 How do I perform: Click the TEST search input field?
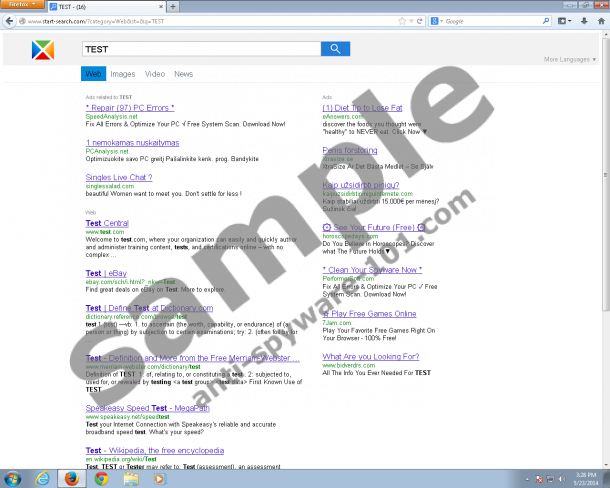coord(200,49)
